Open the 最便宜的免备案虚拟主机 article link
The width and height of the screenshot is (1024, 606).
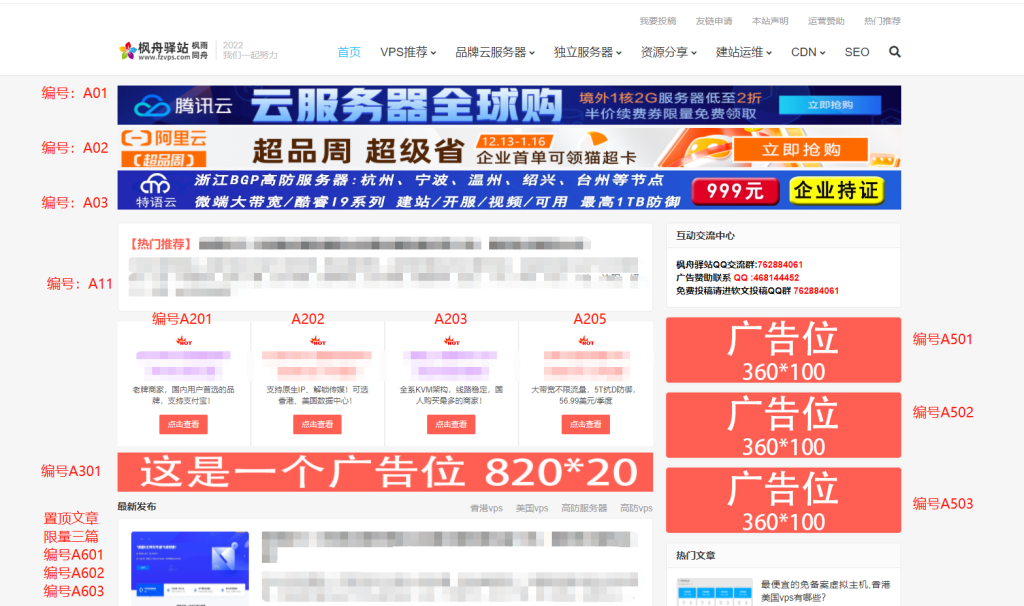(825, 591)
